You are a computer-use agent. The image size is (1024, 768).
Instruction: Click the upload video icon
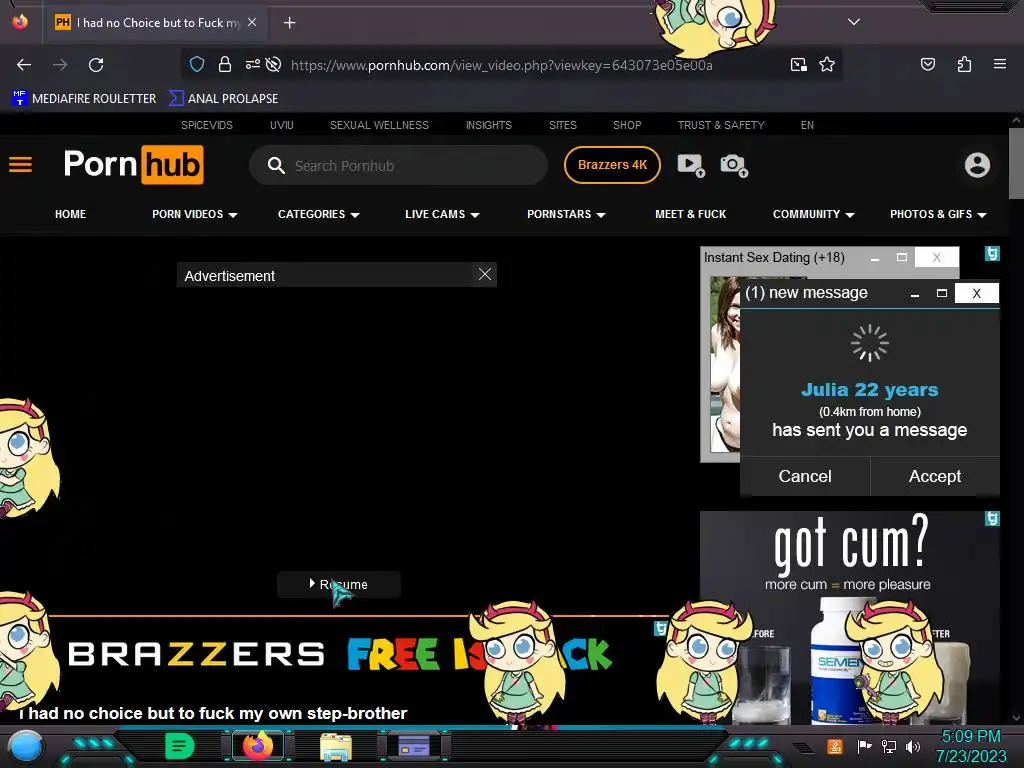click(x=690, y=165)
